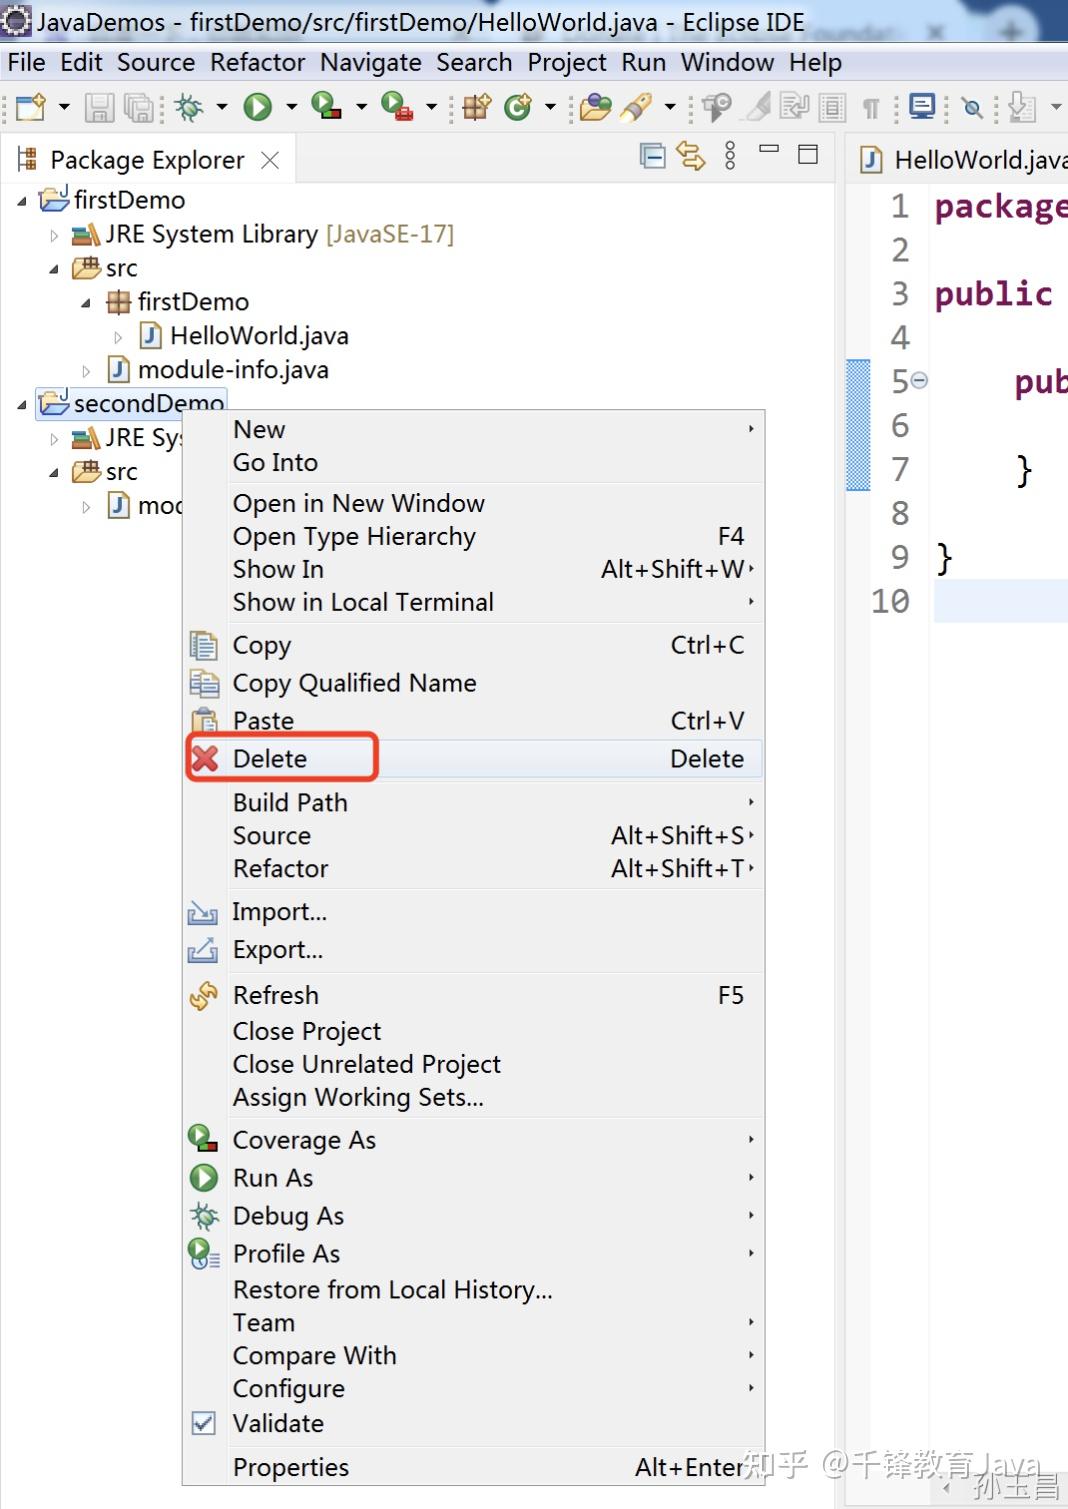Open the dropdown next to Debug icon

(220, 107)
